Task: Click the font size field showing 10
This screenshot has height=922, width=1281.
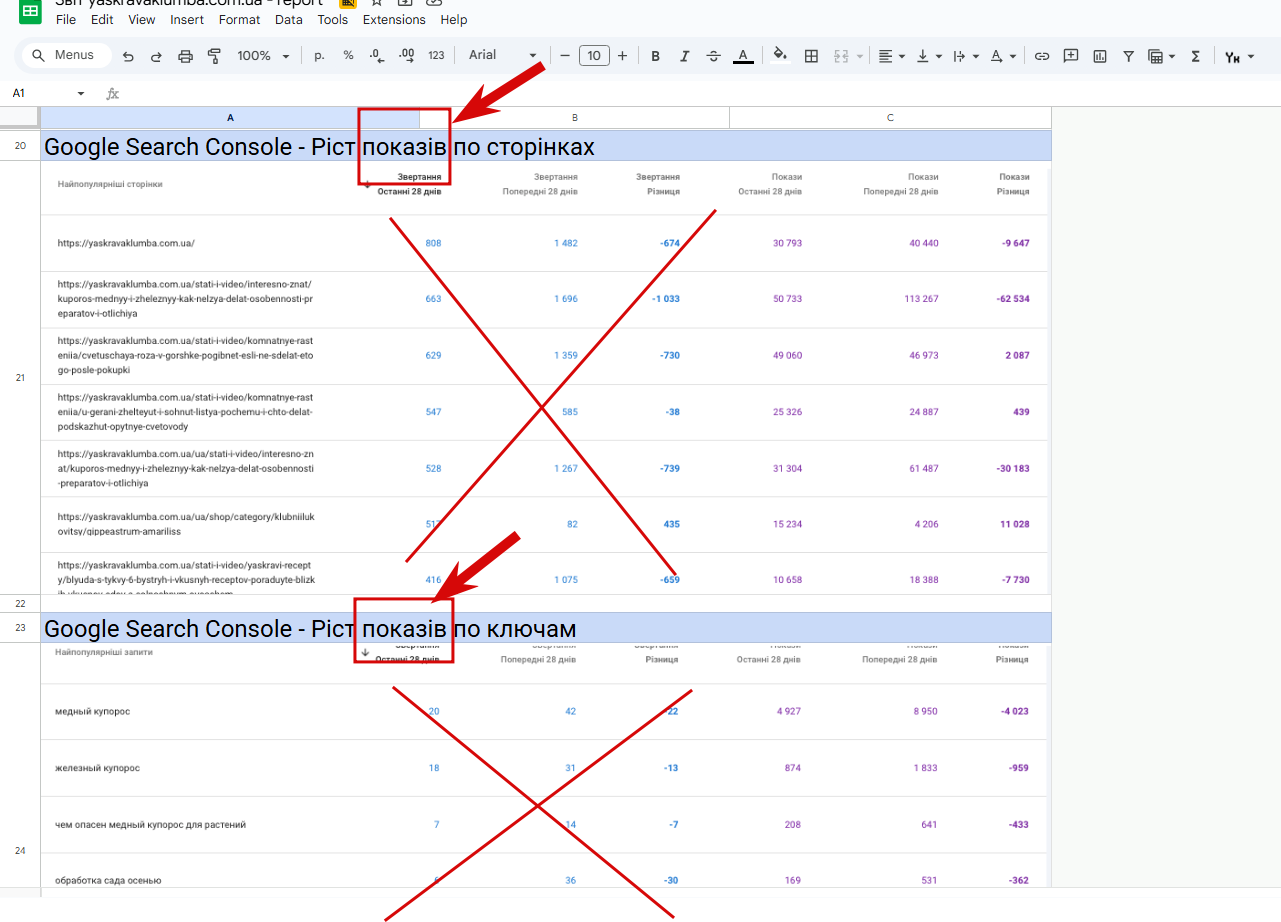Action: pyautogui.click(x=594, y=56)
